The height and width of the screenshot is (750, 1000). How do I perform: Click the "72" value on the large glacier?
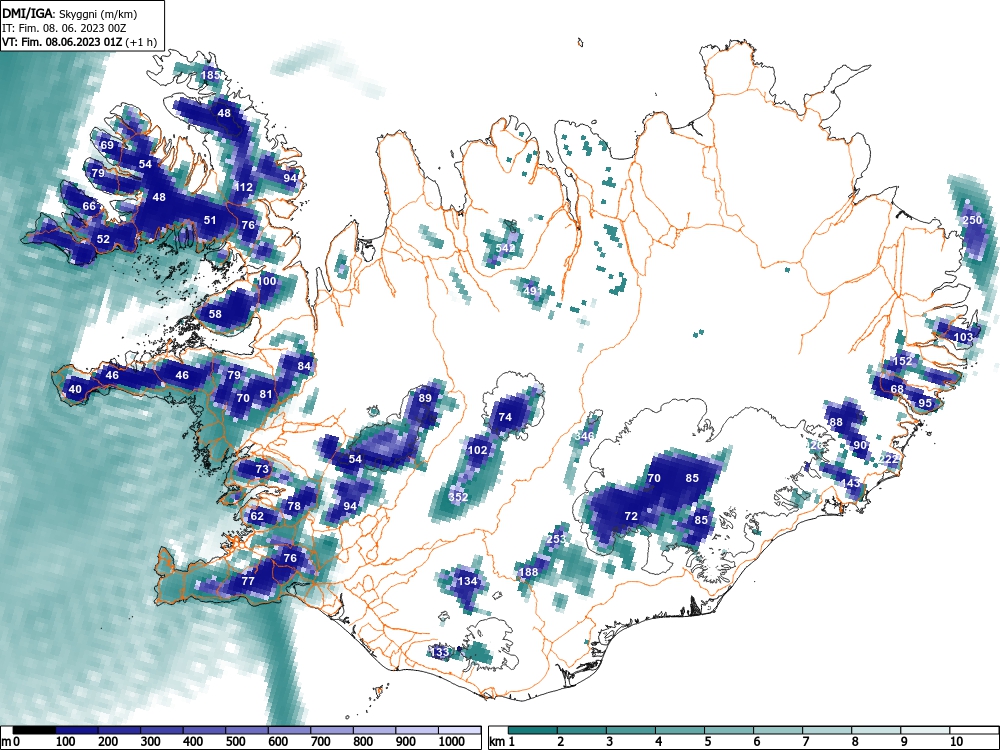[631, 517]
